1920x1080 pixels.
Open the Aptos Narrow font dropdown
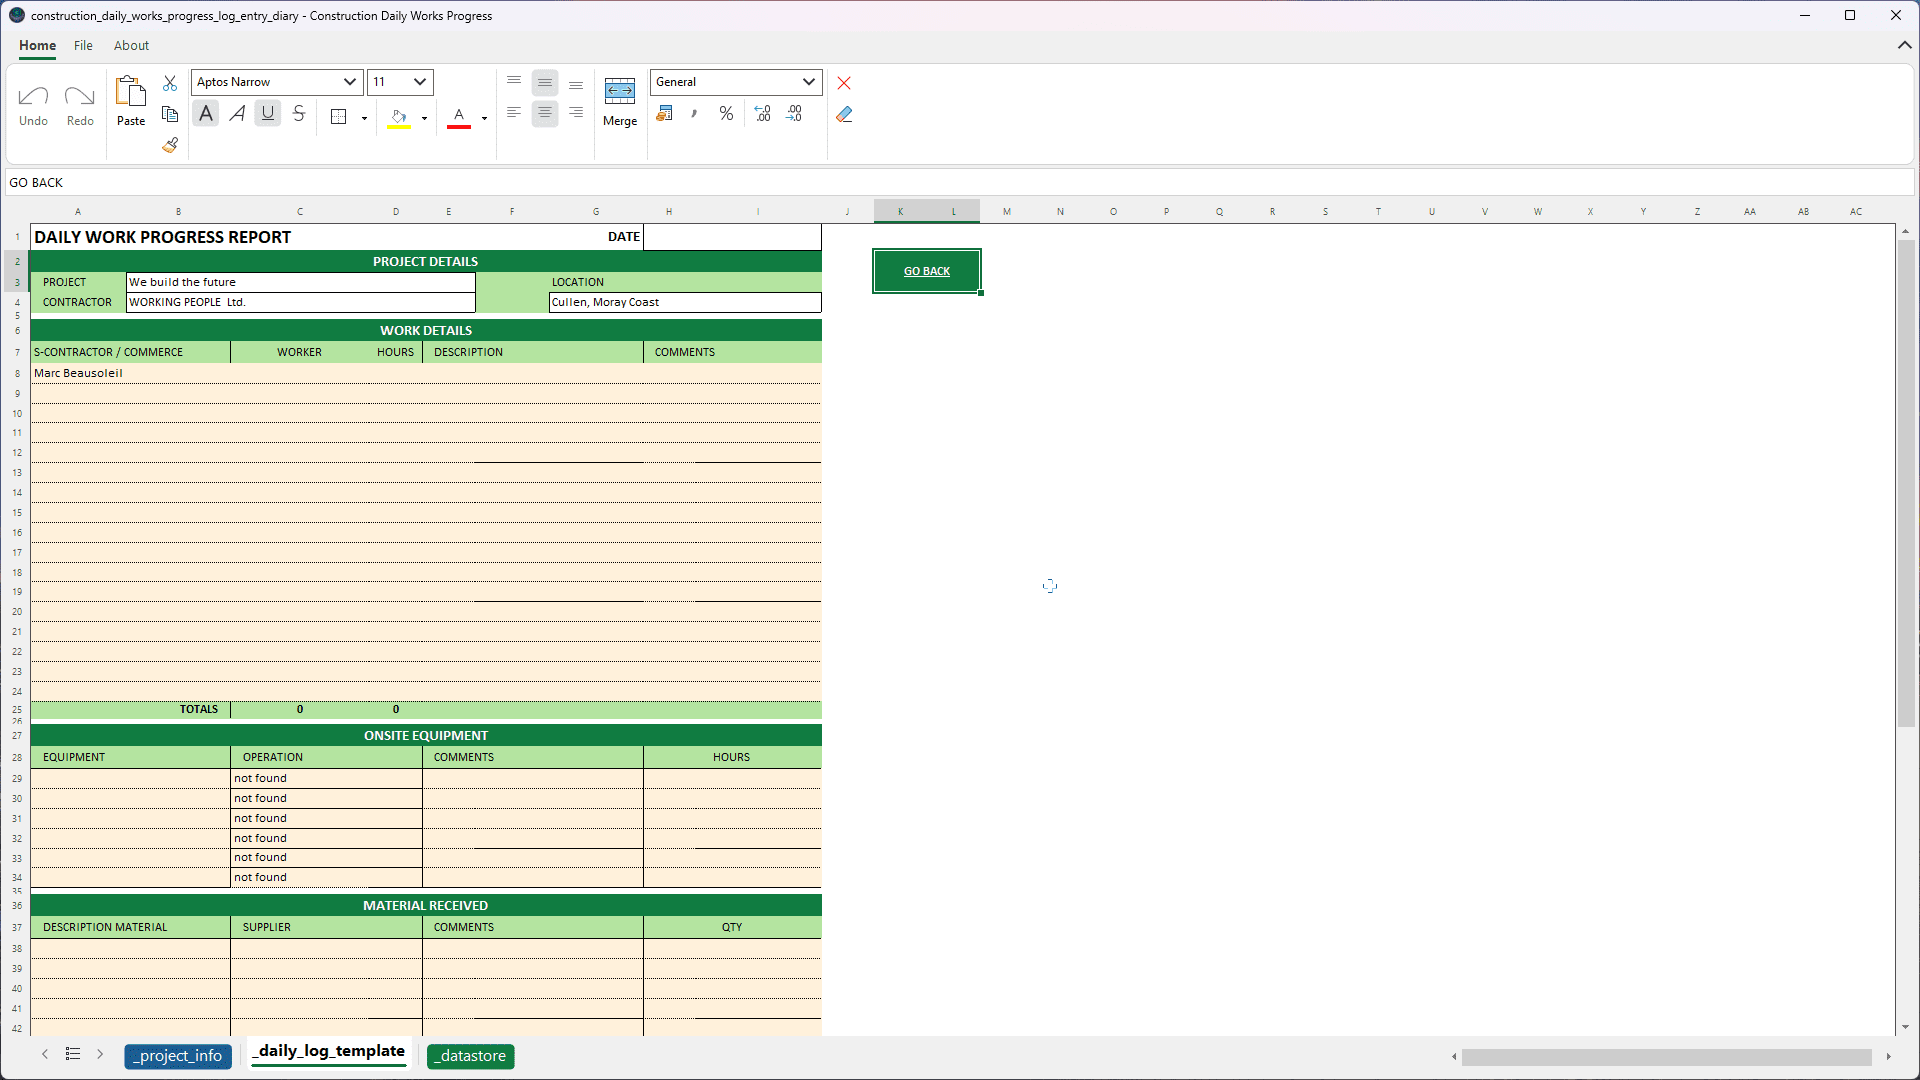(x=276, y=82)
